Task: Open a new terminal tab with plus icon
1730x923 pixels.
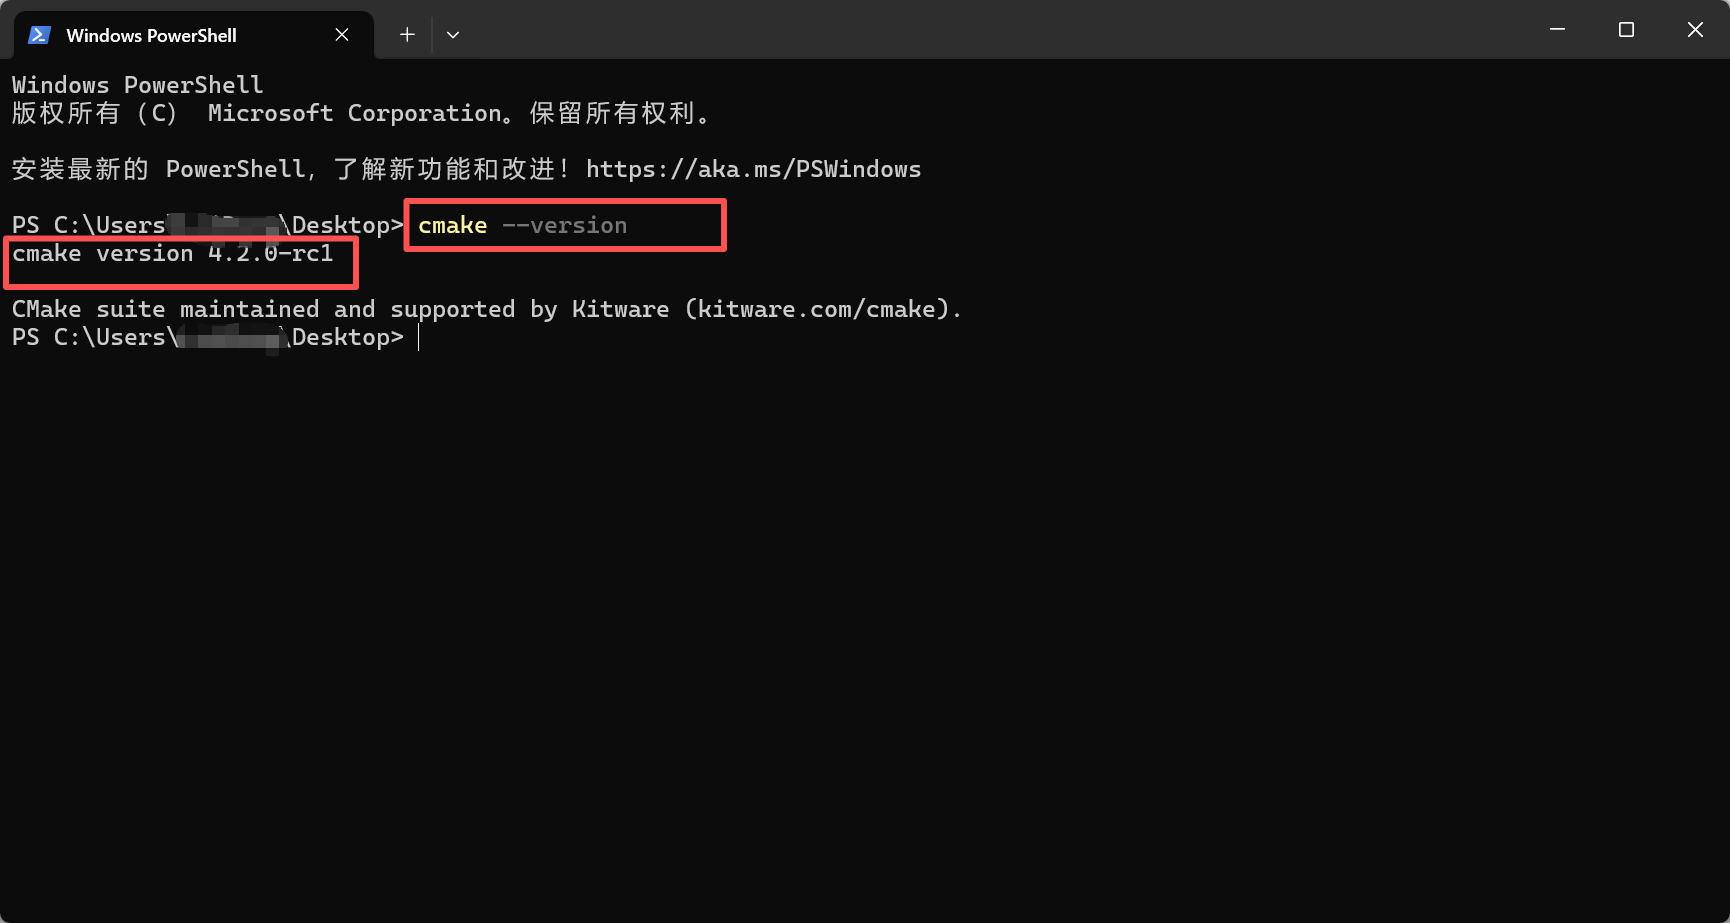Action: pyautogui.click(x=406, y=33)
